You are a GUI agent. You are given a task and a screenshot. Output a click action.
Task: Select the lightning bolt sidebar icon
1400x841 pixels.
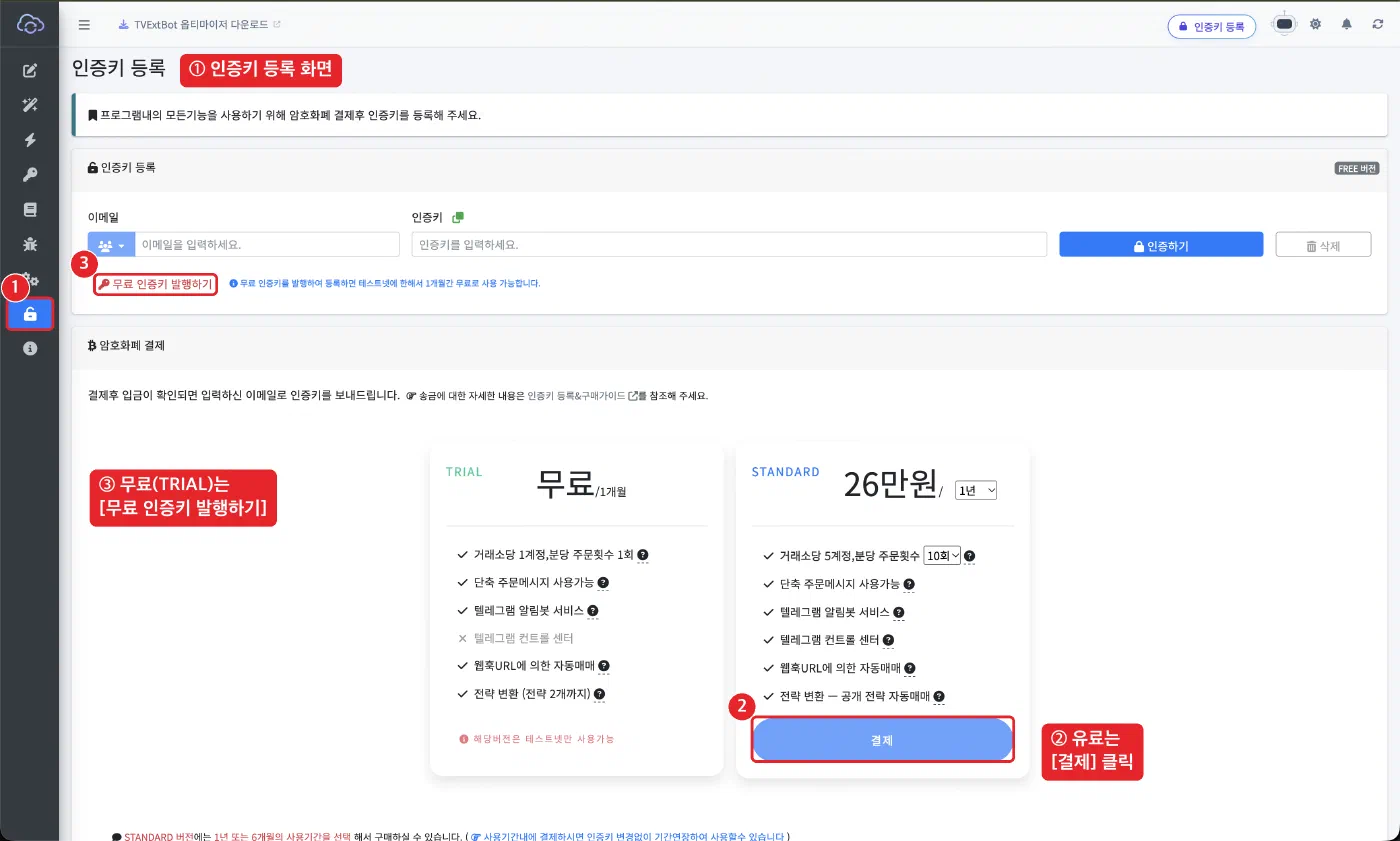[x=30, y=140]
